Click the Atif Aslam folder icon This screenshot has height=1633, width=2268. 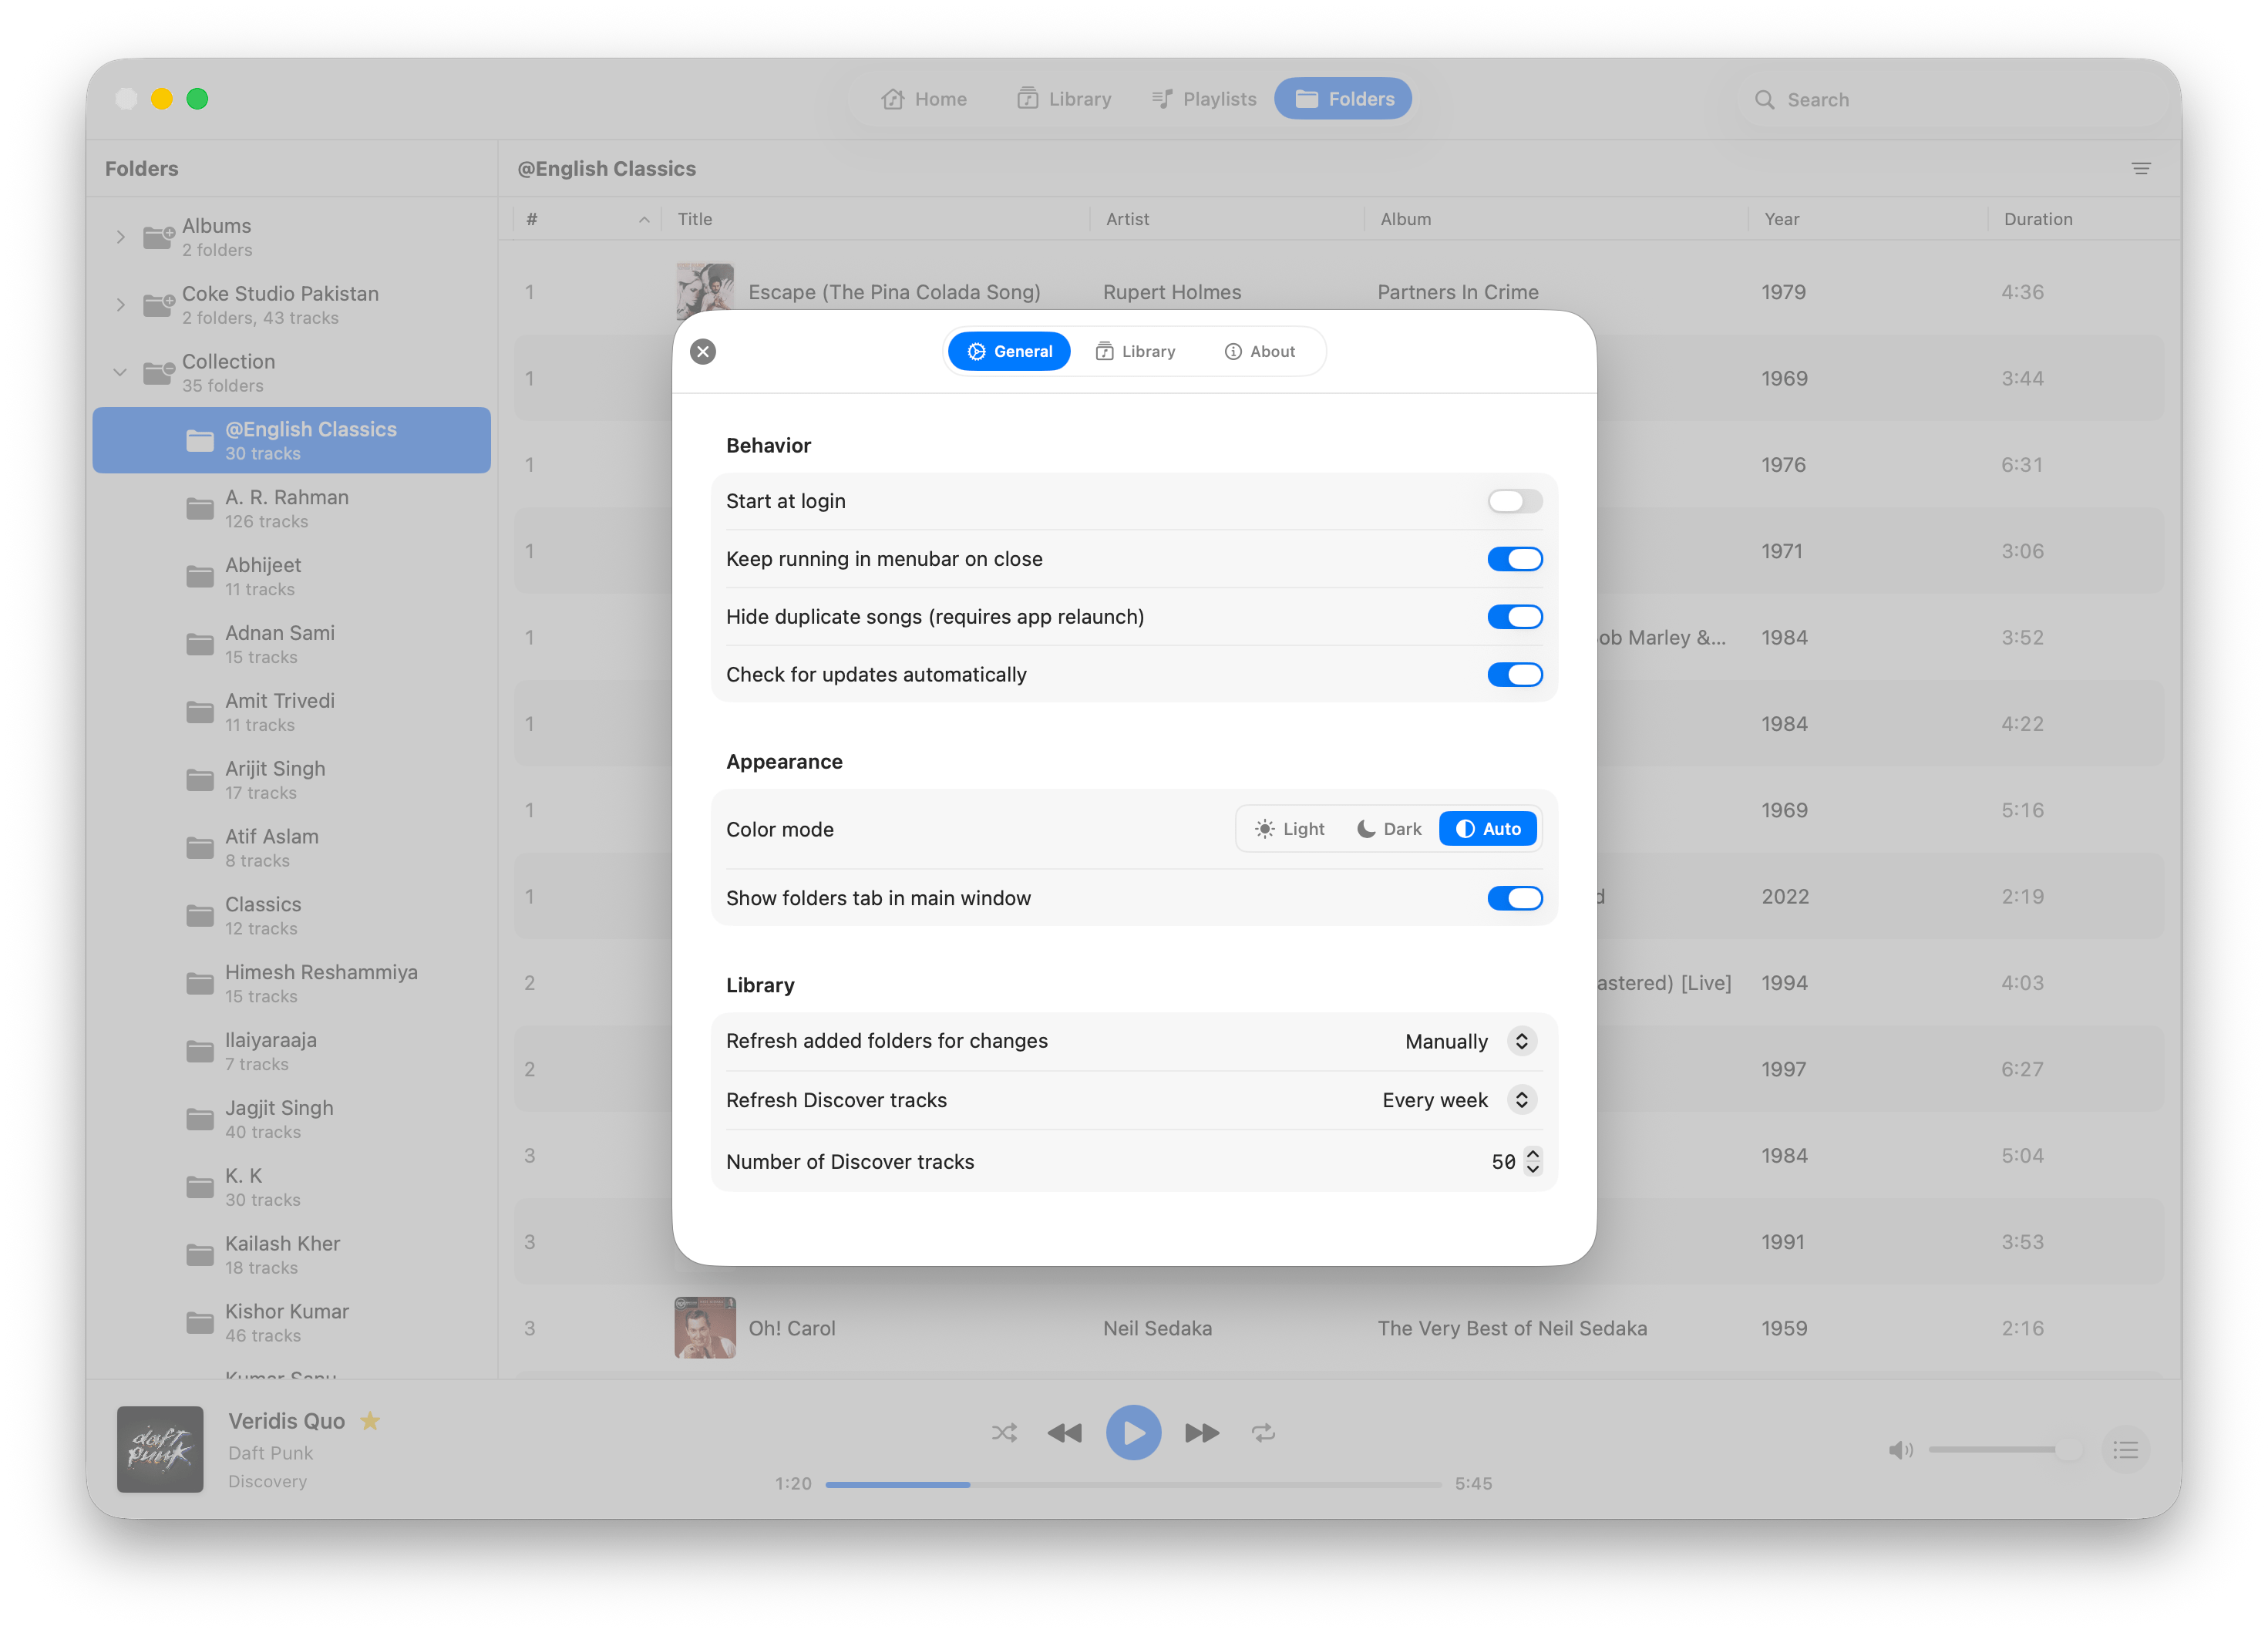pyautogui.click(x=200, y=848)
